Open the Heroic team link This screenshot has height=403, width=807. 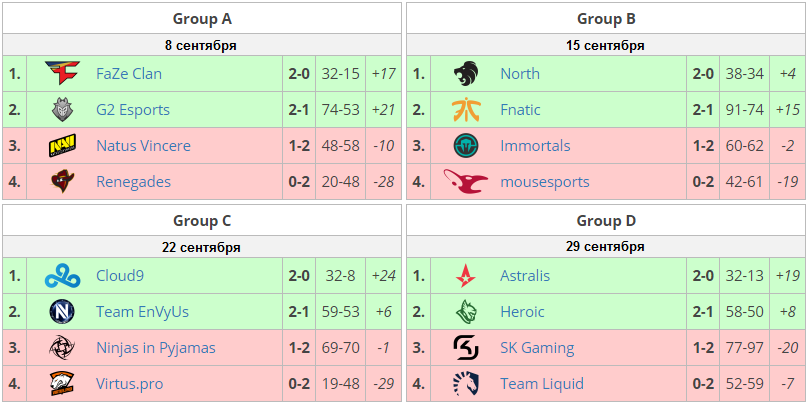click(x=522, y=312)
